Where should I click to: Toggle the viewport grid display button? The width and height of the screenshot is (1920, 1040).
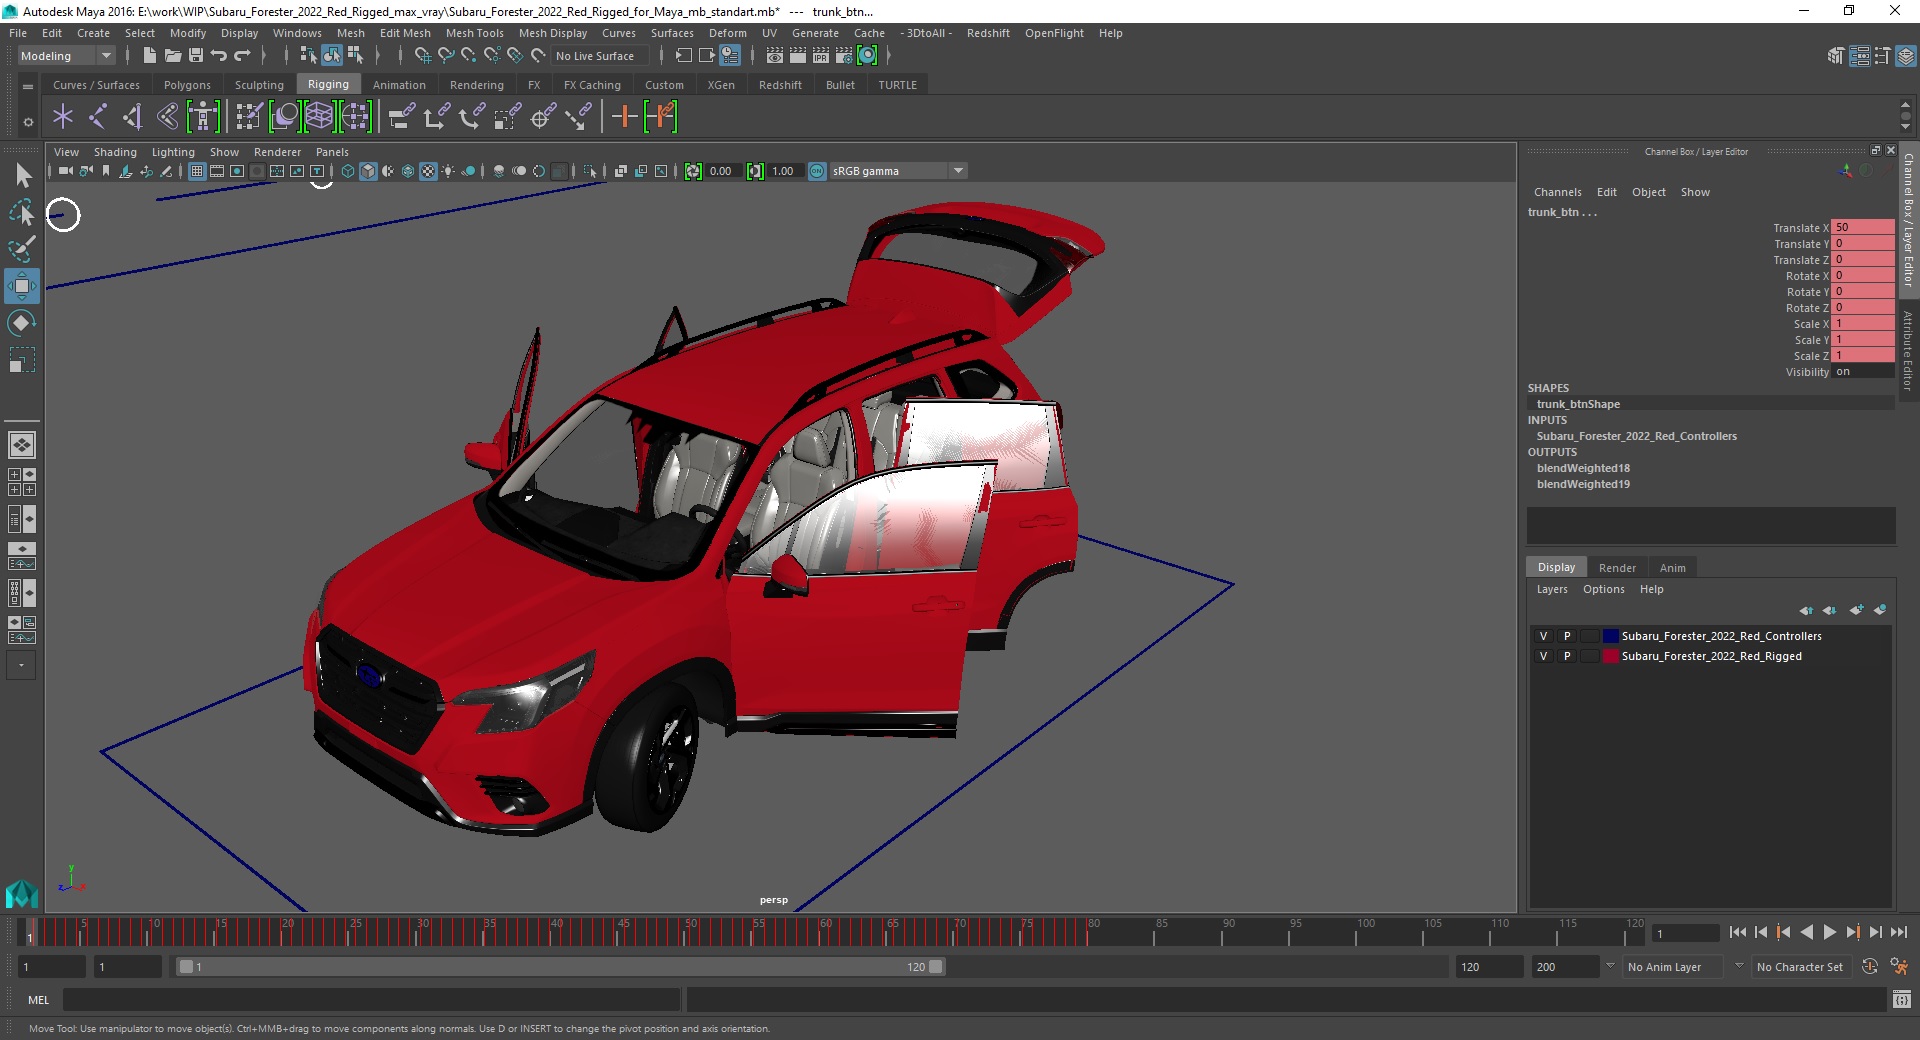[197, 171]
